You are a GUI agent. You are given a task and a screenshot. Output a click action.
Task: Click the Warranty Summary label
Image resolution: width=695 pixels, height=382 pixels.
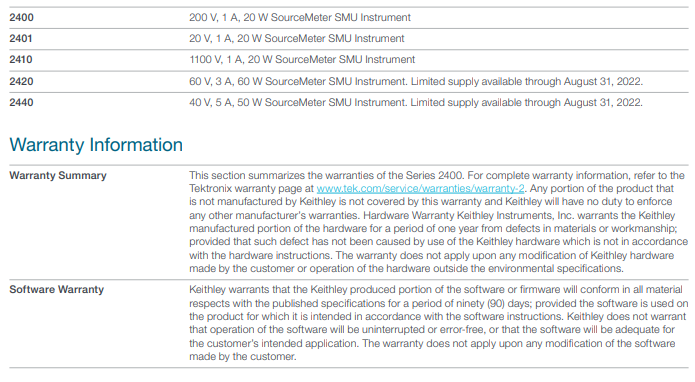[58, 175]
